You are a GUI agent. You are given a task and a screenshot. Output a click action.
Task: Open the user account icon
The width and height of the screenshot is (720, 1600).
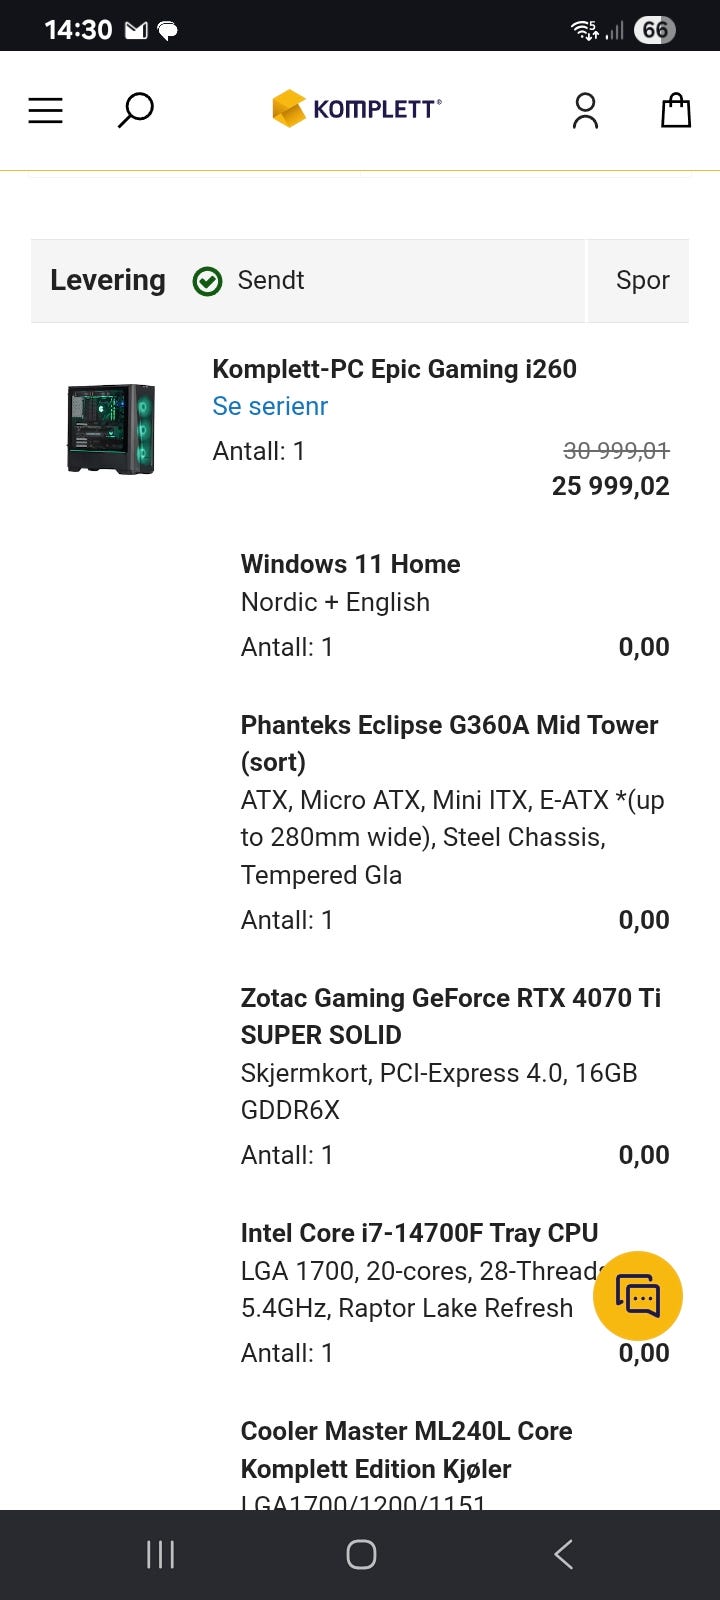(x=585, y=110)
